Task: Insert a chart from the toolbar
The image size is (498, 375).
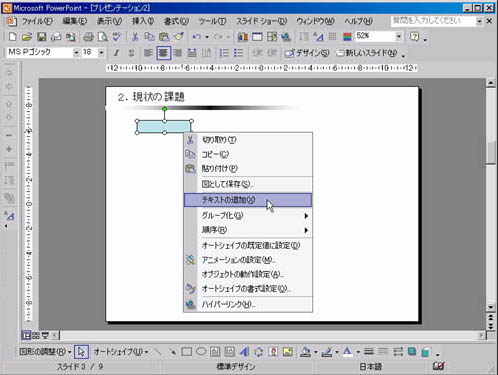Action: [243, 37]
